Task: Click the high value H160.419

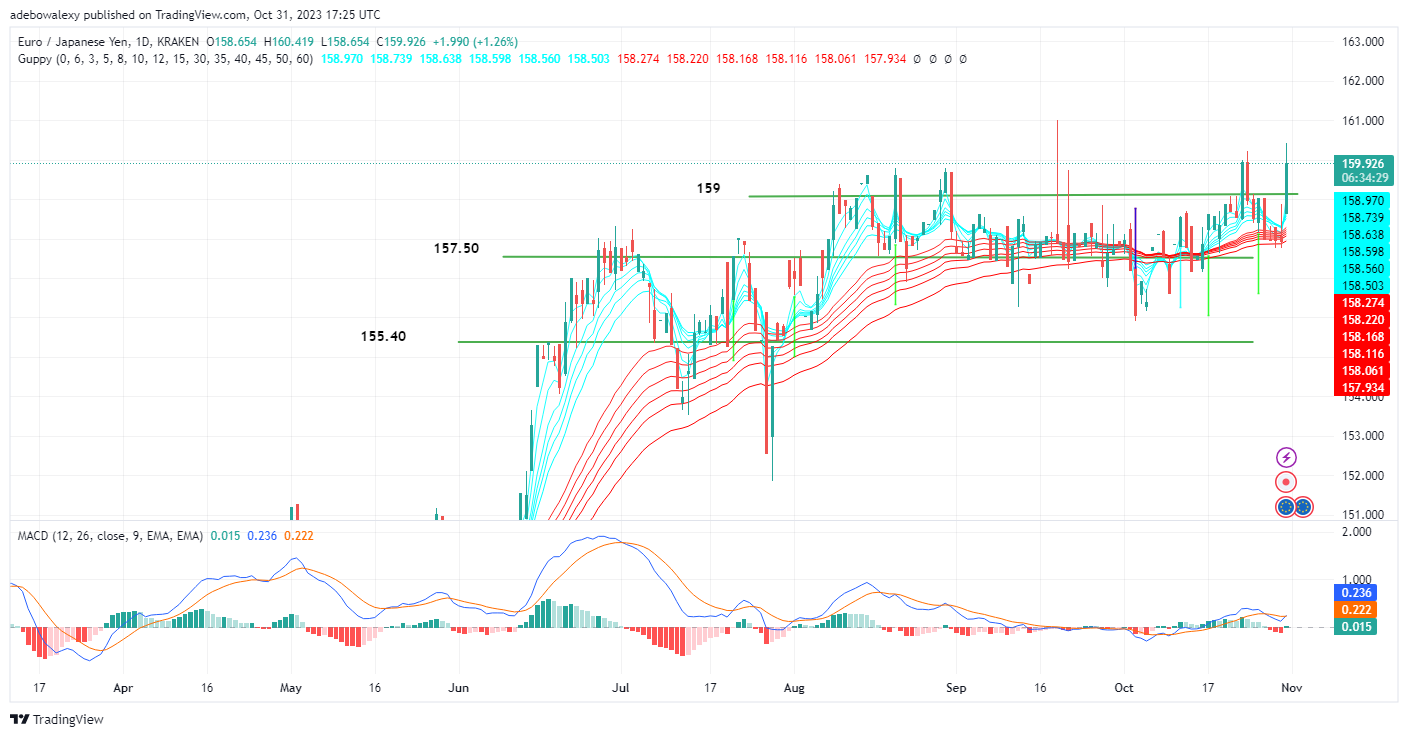Action: [288, 42]
